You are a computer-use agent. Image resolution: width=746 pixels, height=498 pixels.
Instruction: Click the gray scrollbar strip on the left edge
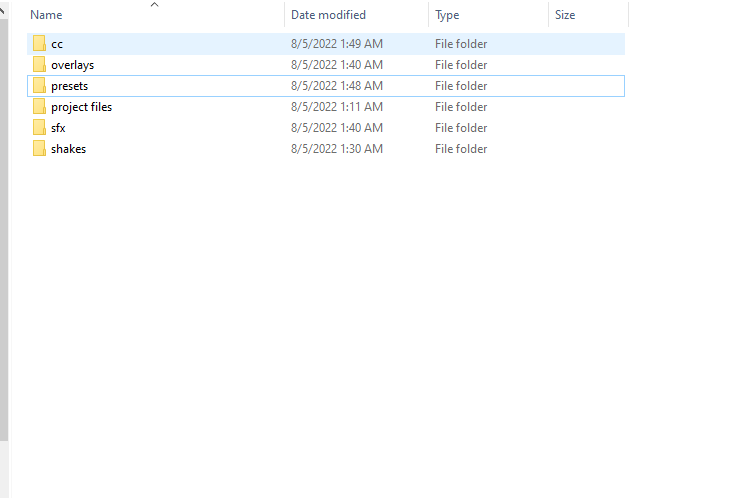pos(4,250)
